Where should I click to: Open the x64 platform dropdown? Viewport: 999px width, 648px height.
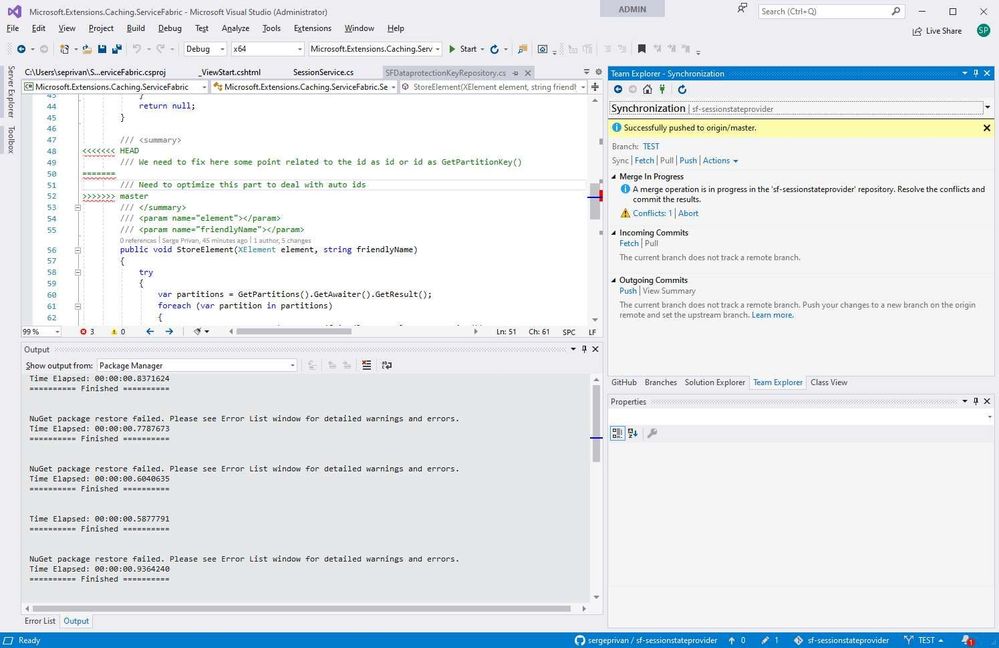[x=268, y=49]
